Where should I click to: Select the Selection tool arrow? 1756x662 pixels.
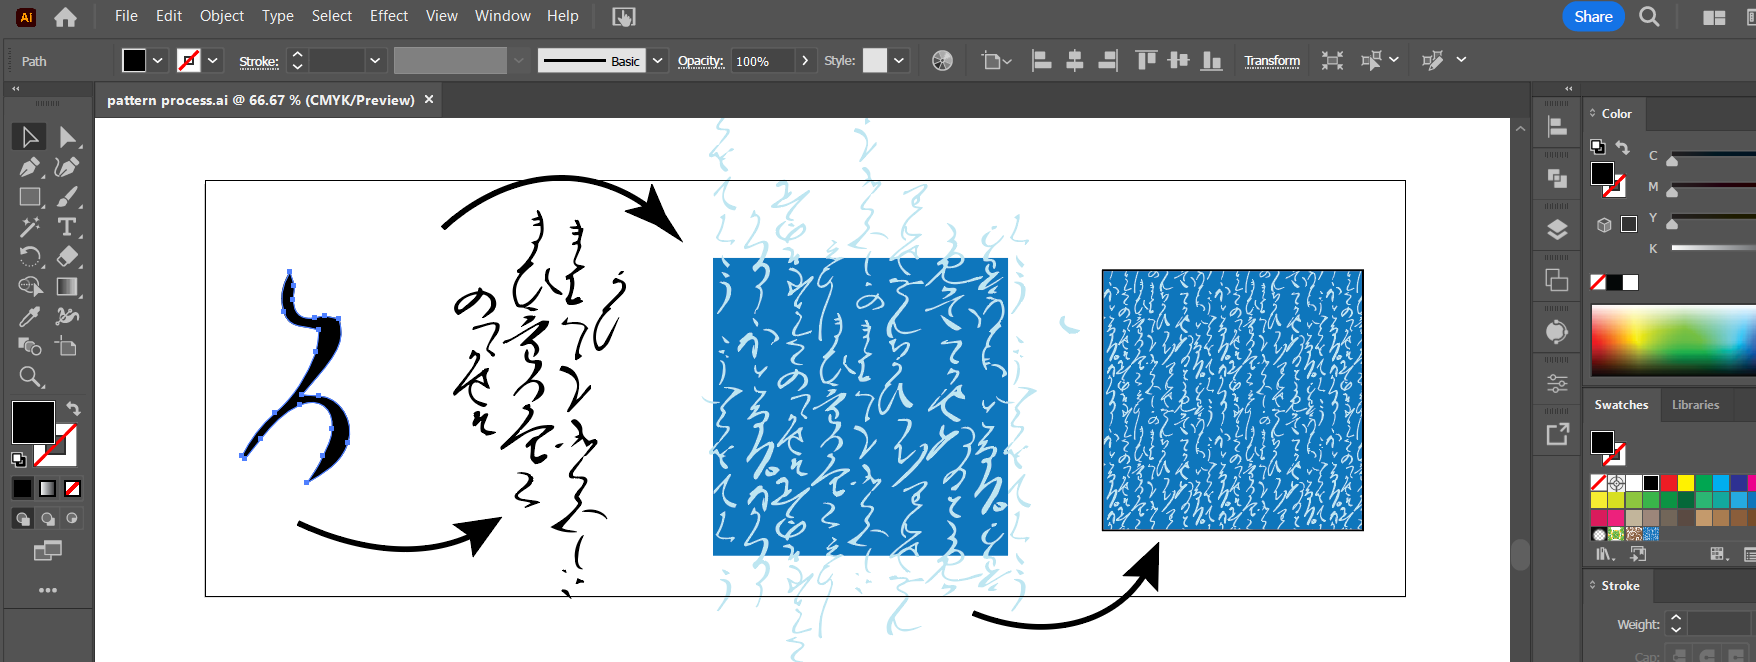[29, 136]
